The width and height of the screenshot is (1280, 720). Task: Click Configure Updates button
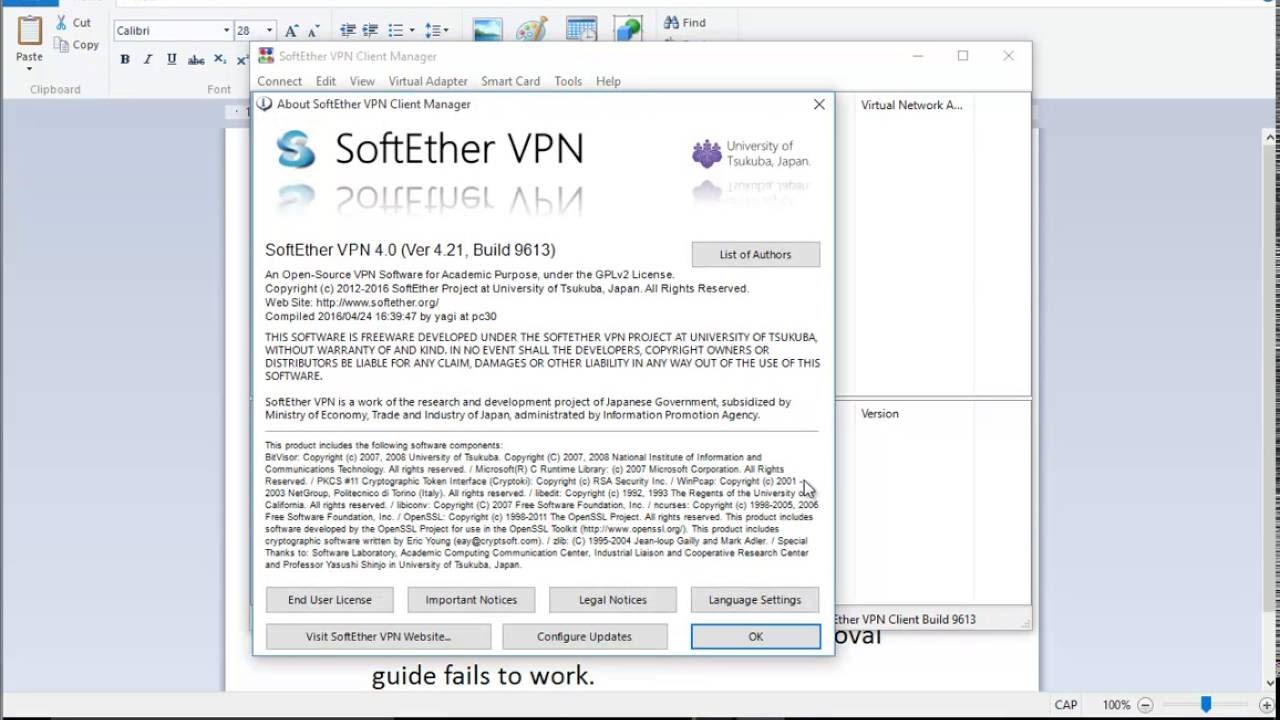584,636
